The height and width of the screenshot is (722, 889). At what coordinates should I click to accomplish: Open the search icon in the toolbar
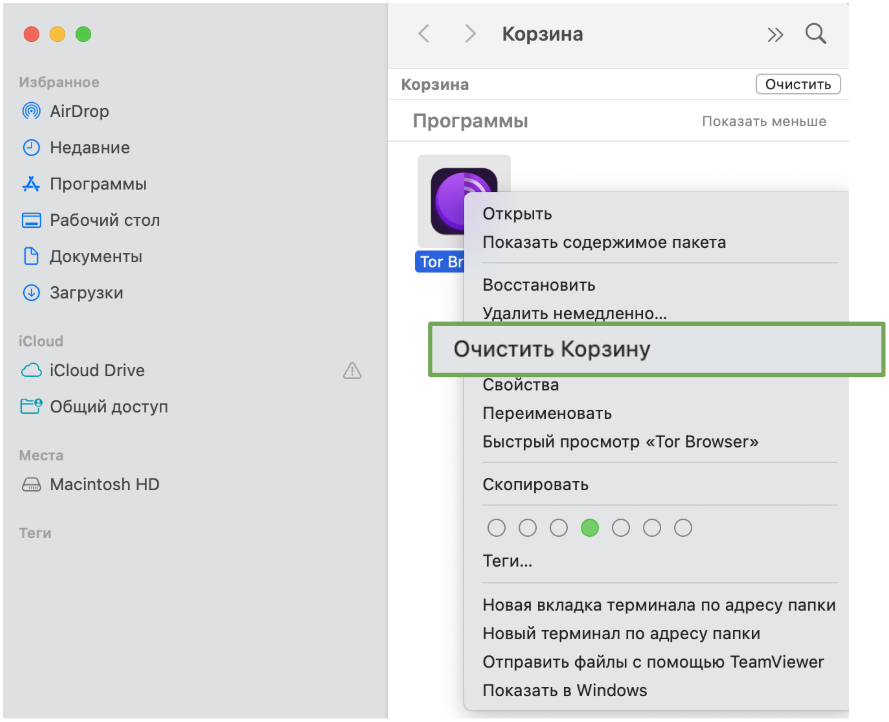[x=816, y=33]
